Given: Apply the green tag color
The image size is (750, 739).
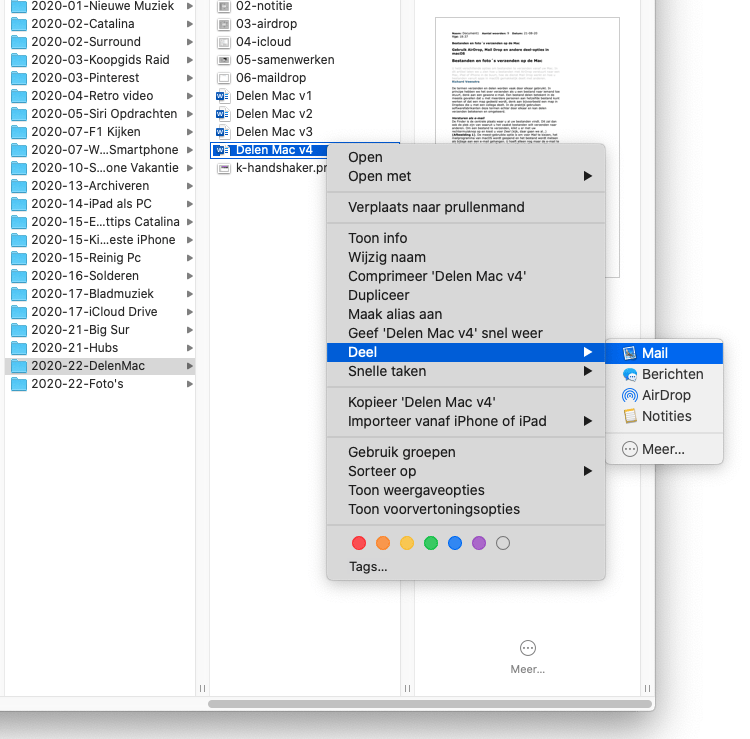Looking at the screenshot, I should 431,543.
